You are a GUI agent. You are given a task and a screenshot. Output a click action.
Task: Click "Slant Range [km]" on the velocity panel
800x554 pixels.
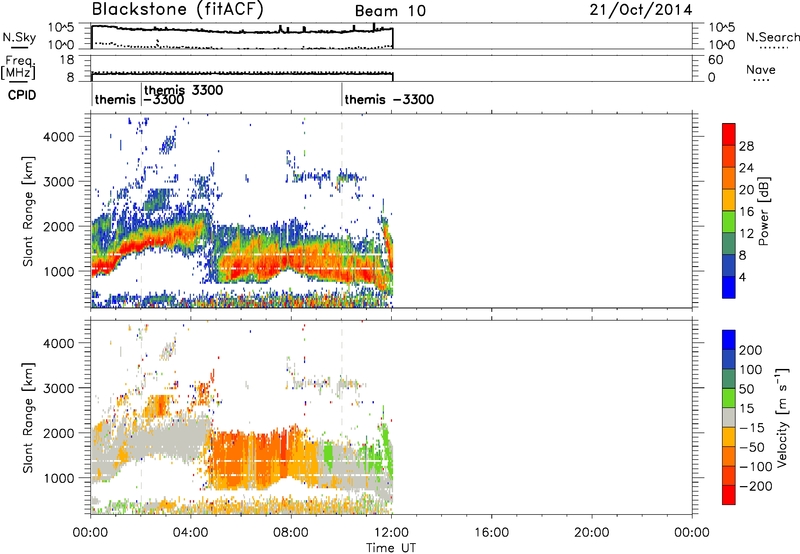[28, 418]
